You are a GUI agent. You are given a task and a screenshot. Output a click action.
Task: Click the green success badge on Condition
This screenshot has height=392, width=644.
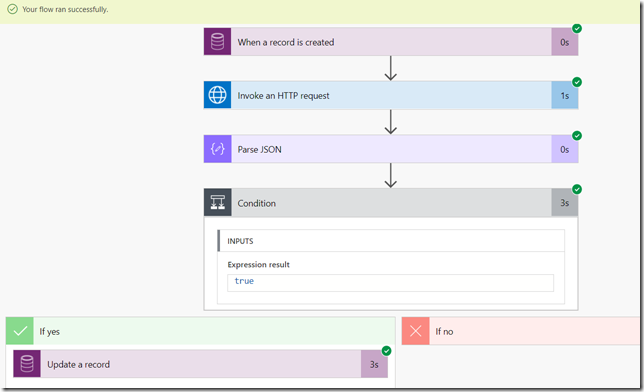(577, 189)
